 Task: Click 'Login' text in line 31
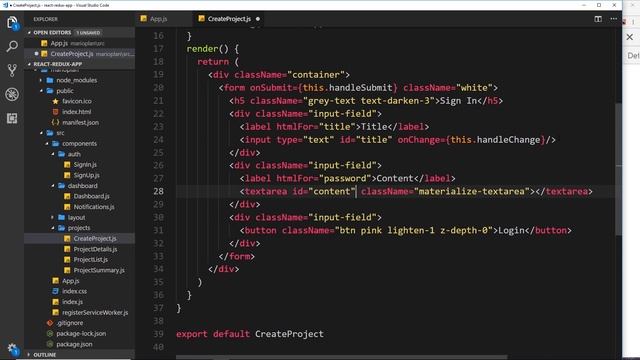(511, 231)
